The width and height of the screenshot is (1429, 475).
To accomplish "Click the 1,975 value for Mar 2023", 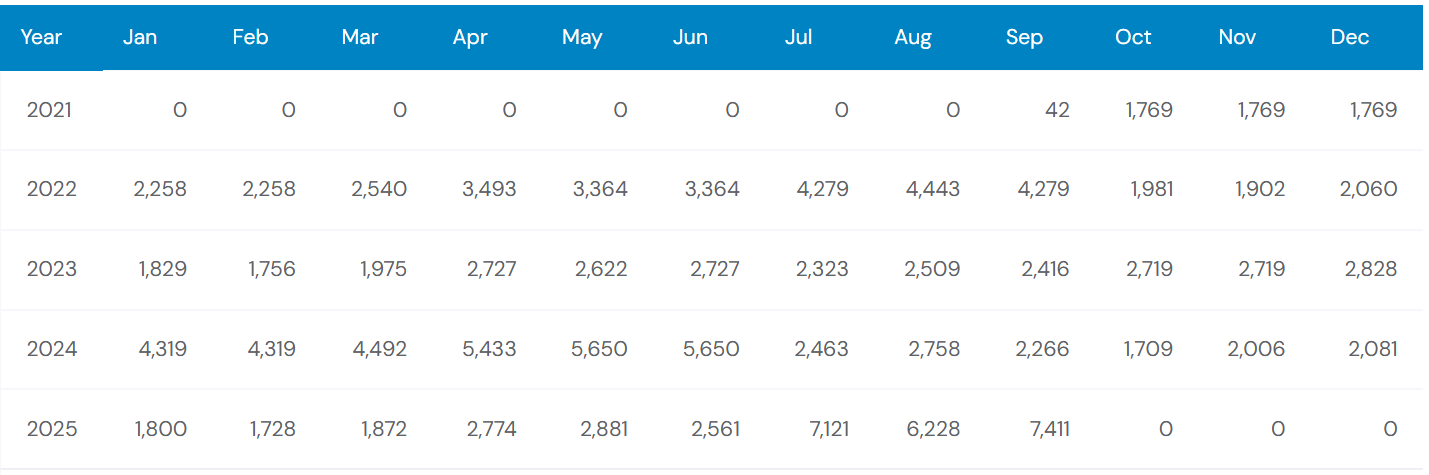I will point(383,269).
